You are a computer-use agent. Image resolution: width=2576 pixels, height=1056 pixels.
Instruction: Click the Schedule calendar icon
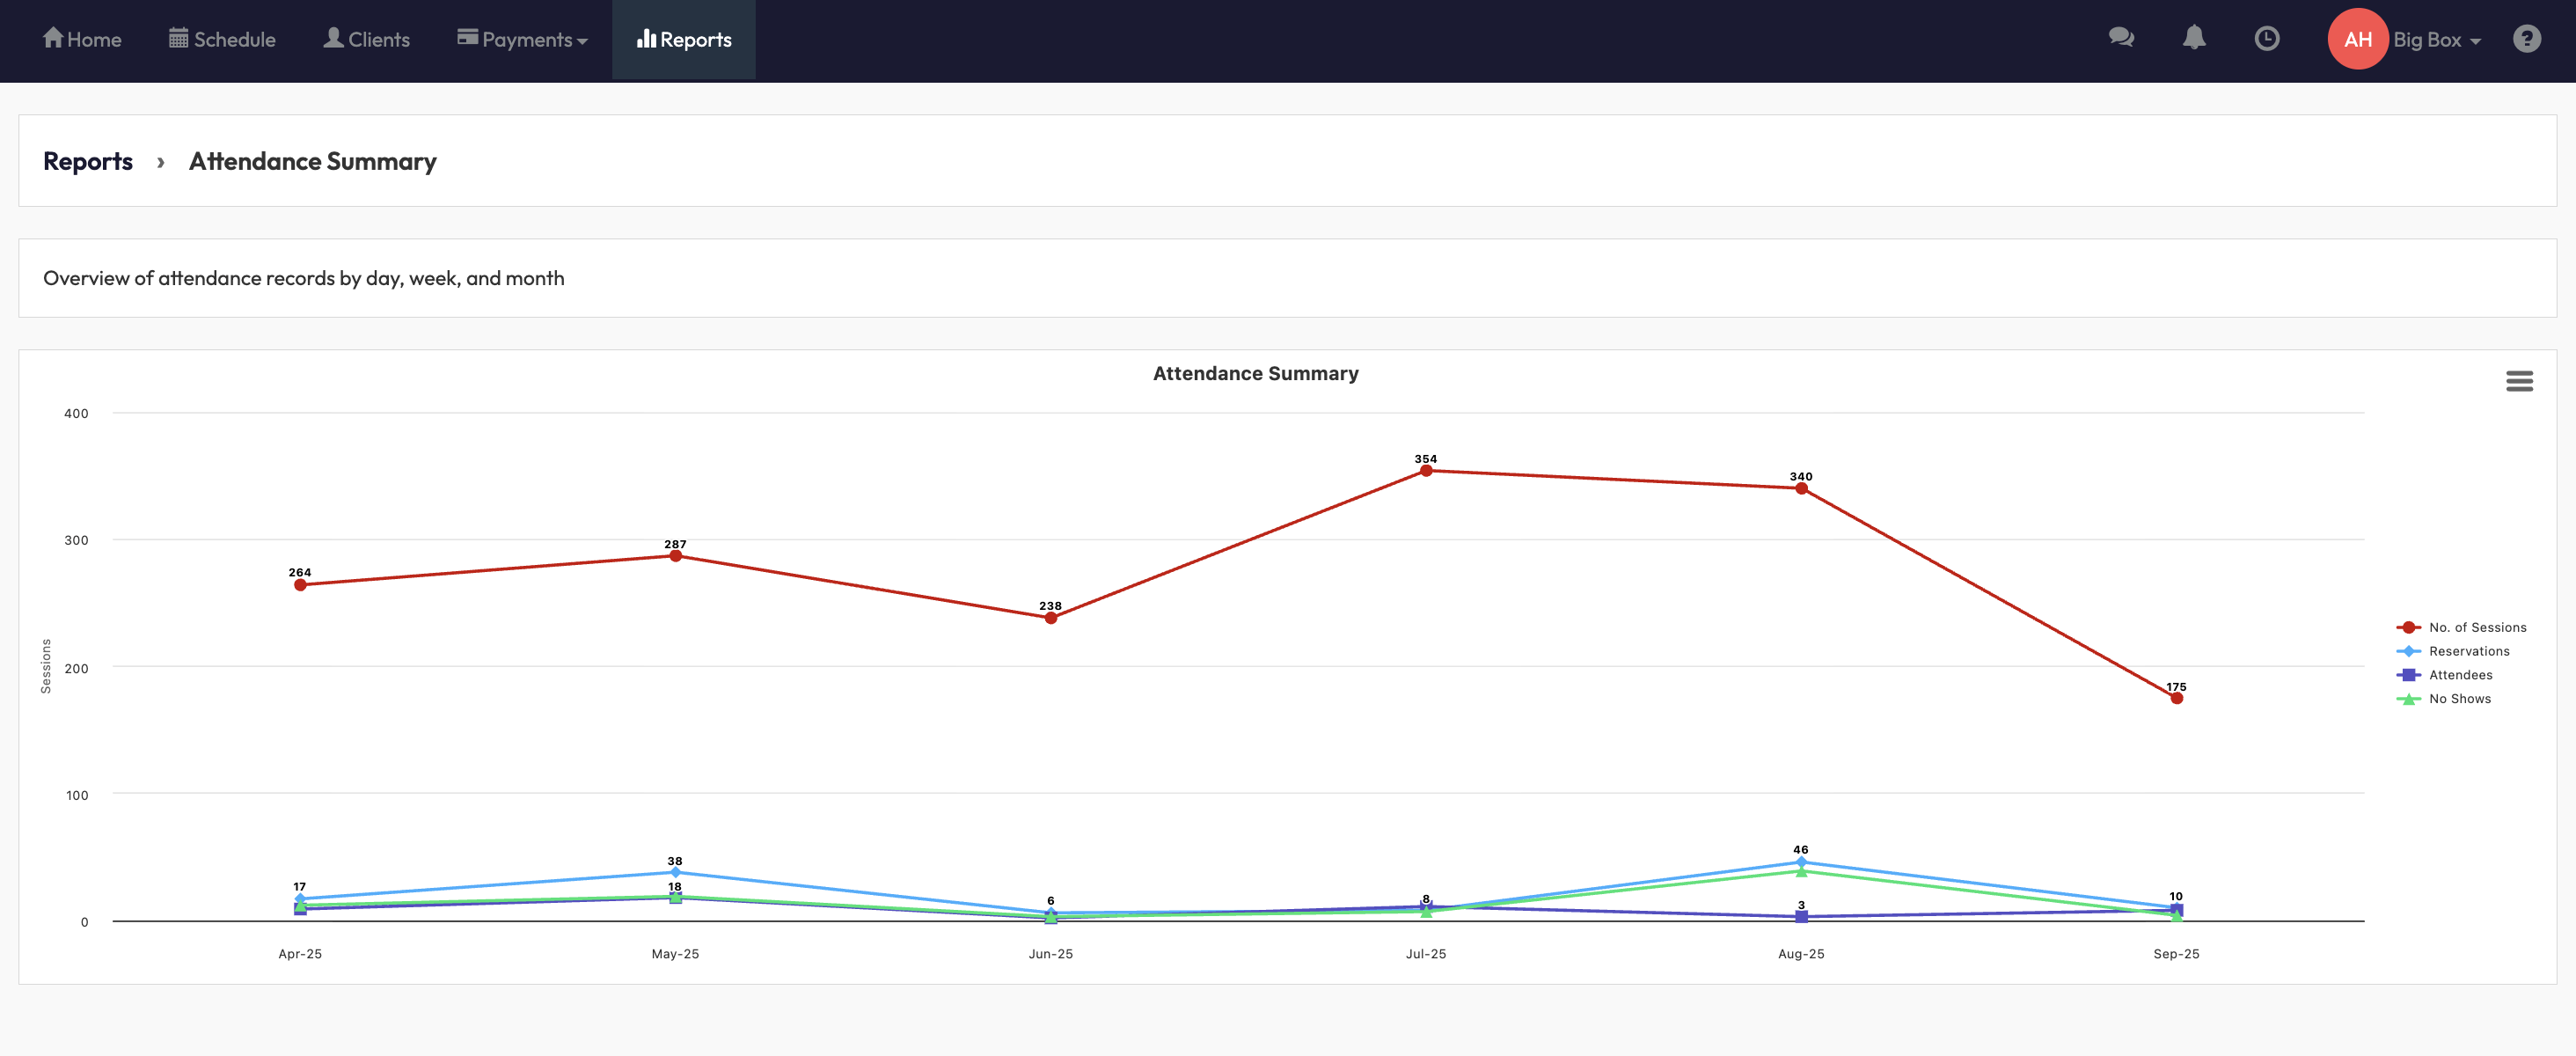pos(178,38)
